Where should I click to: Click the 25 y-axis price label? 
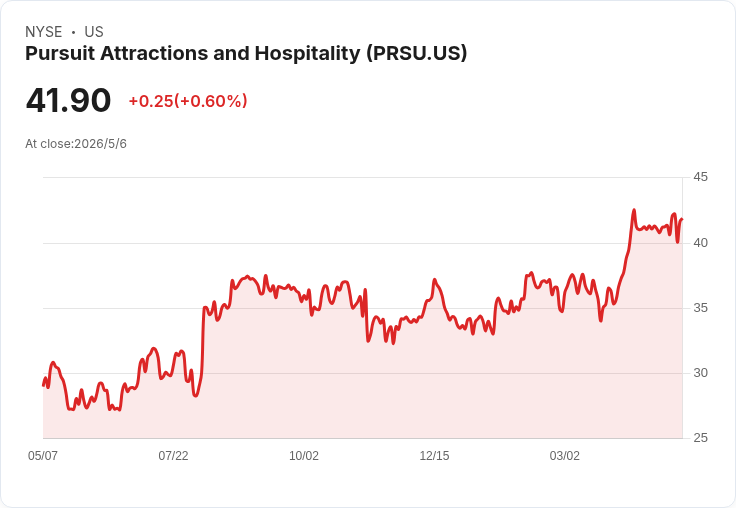(x=700, y=438)
